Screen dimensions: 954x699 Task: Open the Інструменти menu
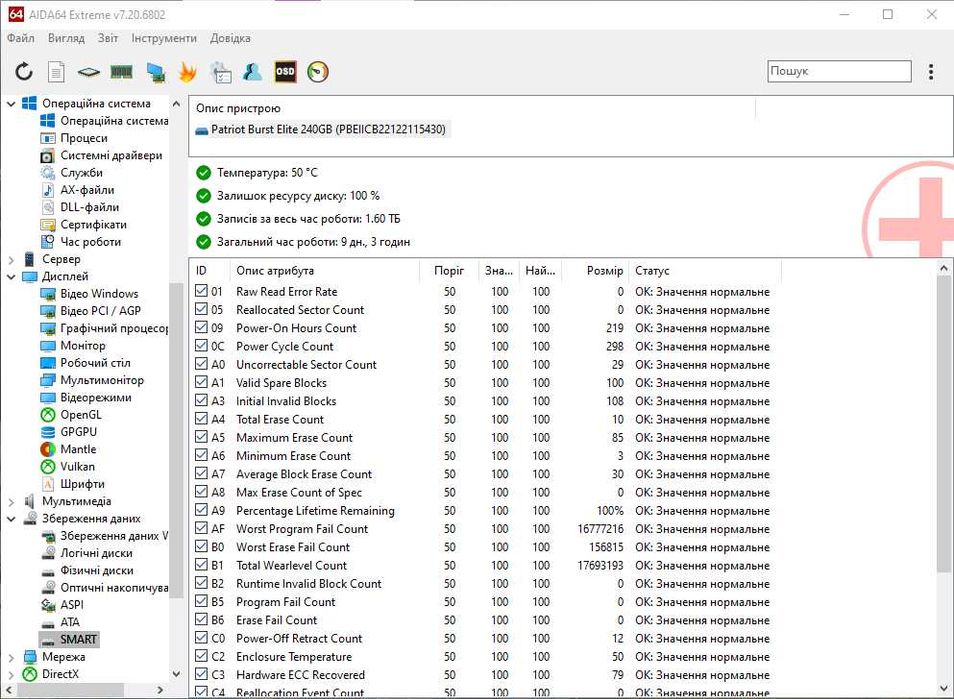point(164,38)
